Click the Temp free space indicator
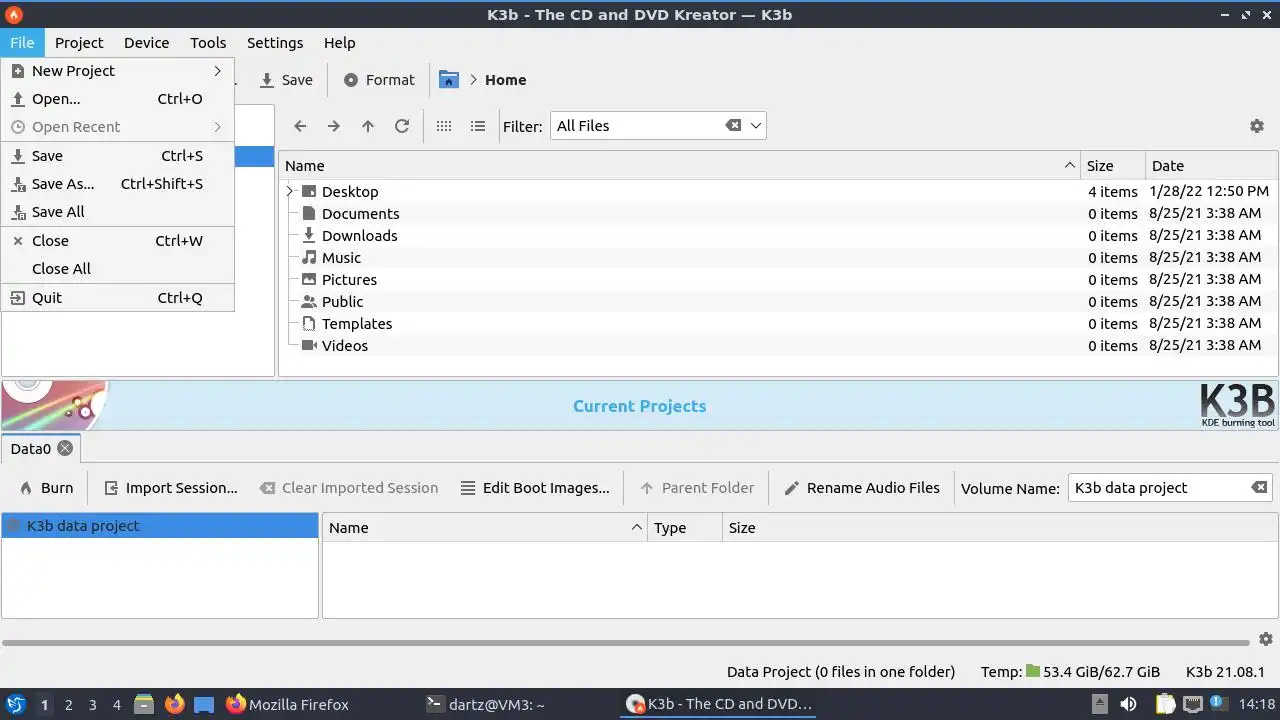This screenshot has height=720, width=1280. click(1070, 672)
